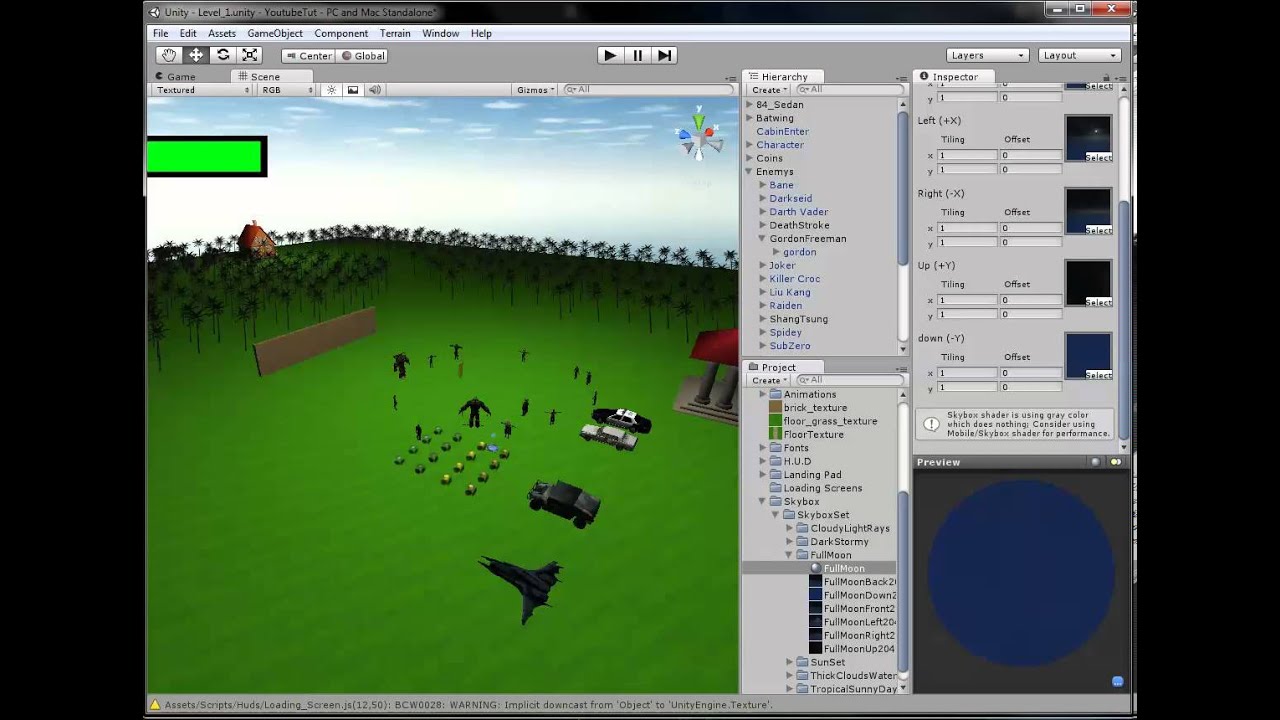Open the Layout dropdown
Screen dimensions: 1280x720
(1080, 56)
